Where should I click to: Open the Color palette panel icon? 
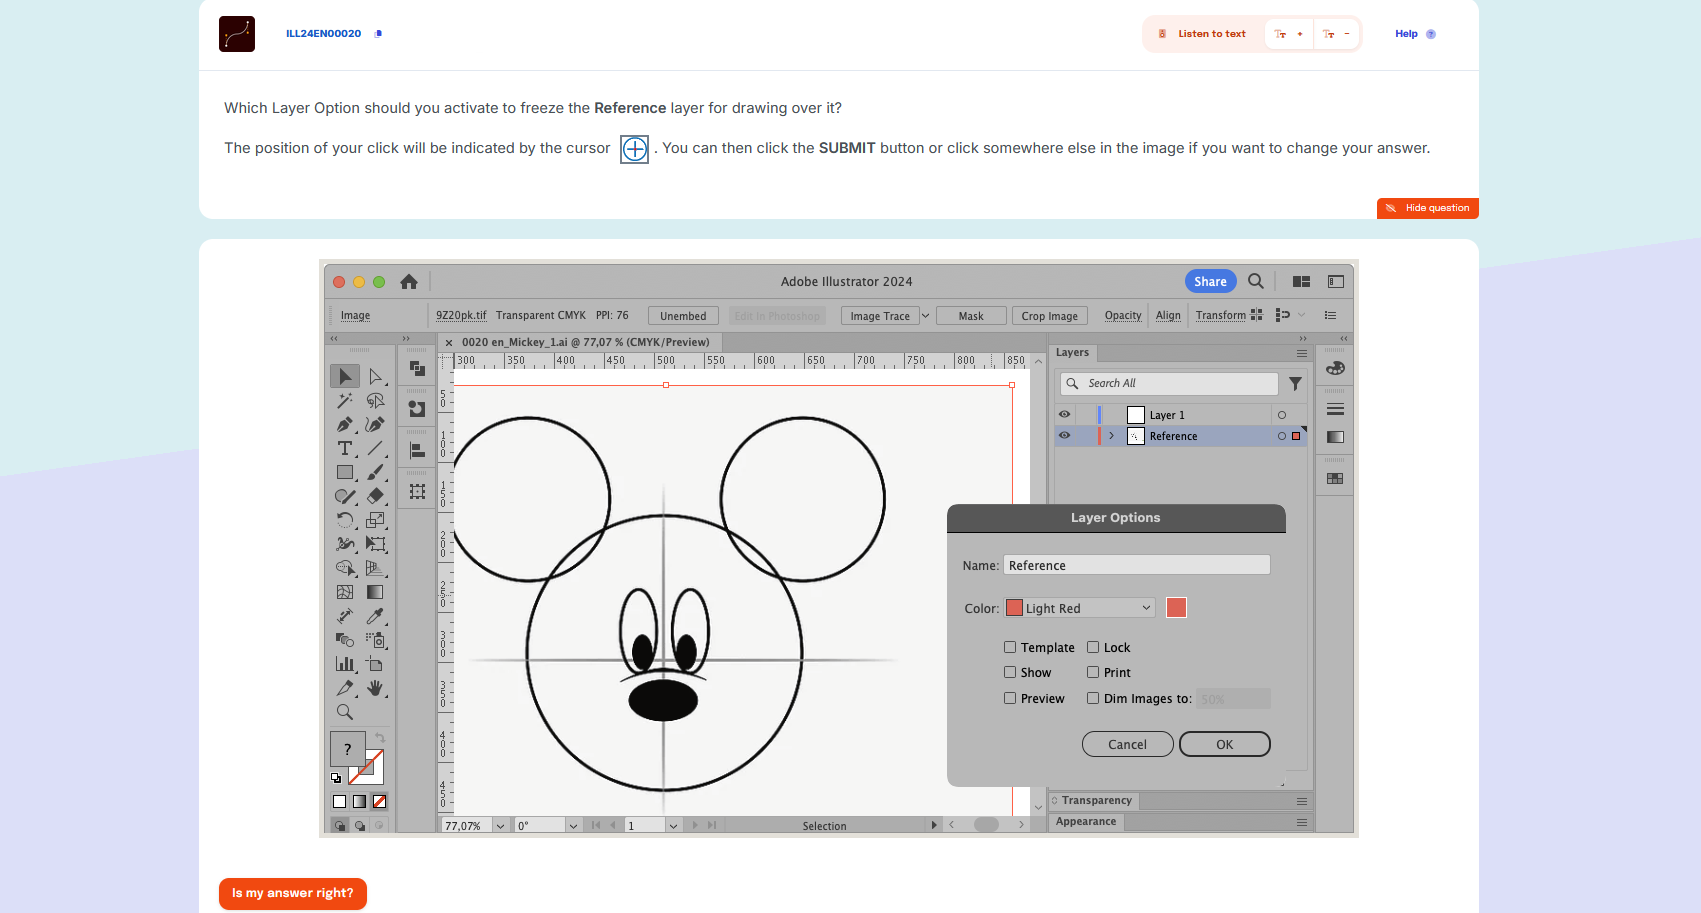coord(1335,368)
